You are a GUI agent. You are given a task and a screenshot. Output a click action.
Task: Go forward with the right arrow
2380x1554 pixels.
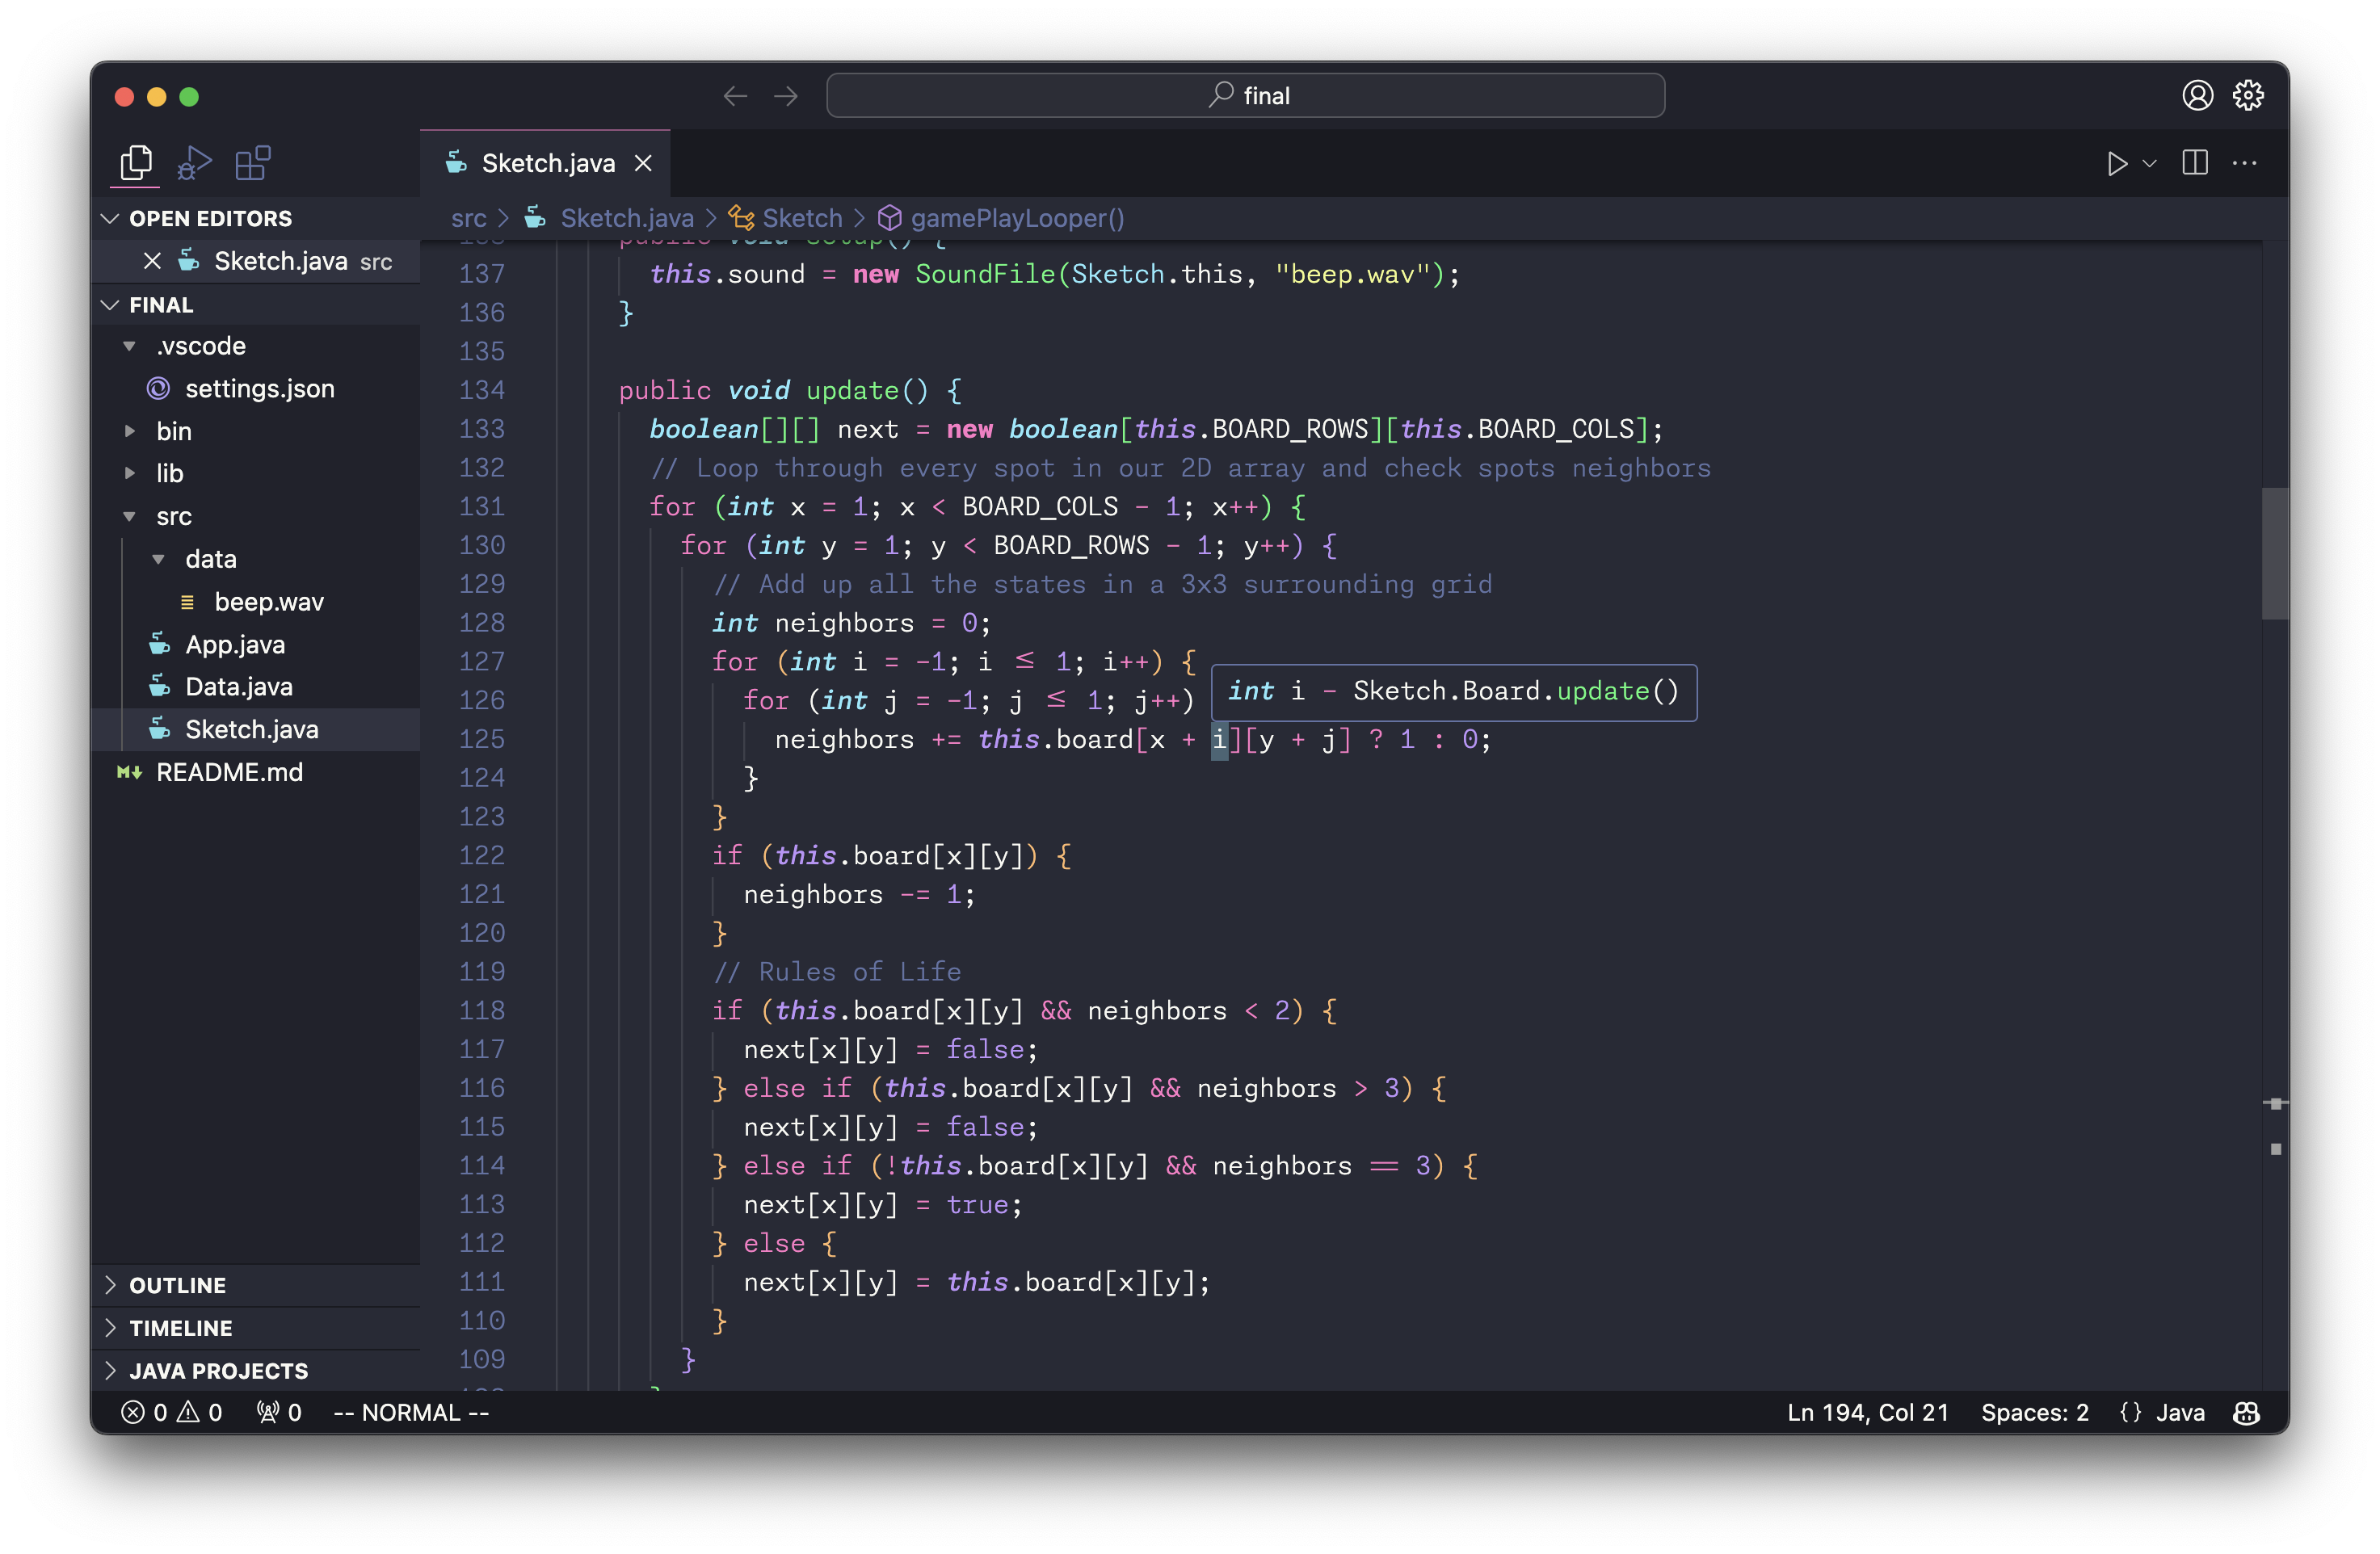[786, 96]
